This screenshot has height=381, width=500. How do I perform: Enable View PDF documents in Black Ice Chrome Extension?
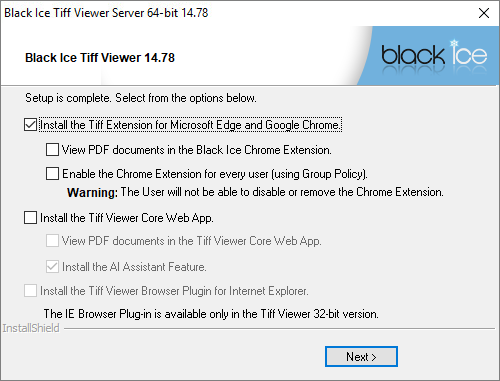(52, 150)
